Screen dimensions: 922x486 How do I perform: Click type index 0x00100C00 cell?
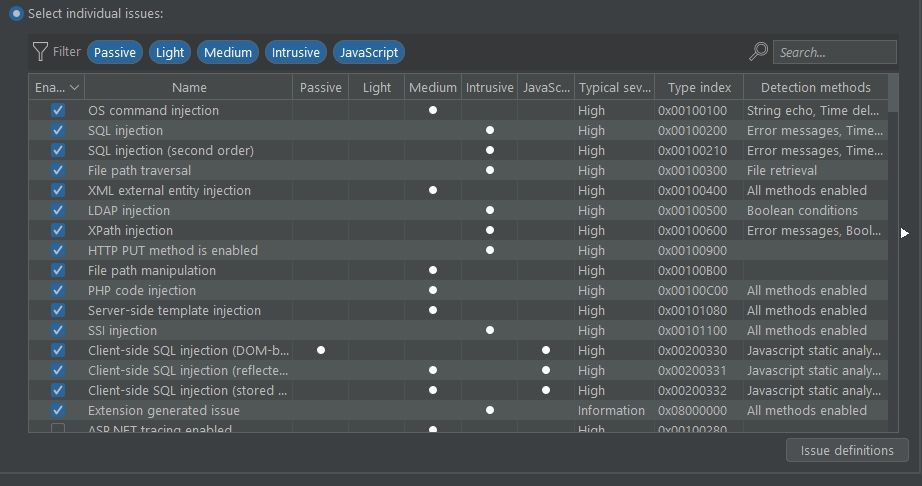tap(693, 290)
